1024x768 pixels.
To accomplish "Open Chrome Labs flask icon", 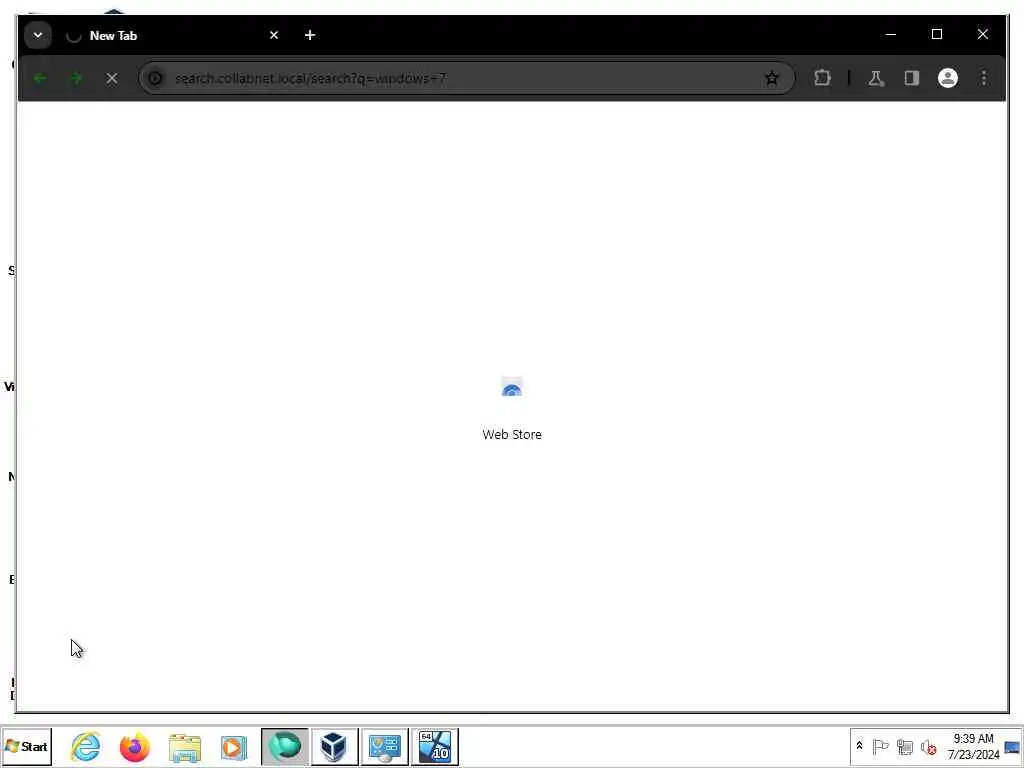I will tap(876, 78).
